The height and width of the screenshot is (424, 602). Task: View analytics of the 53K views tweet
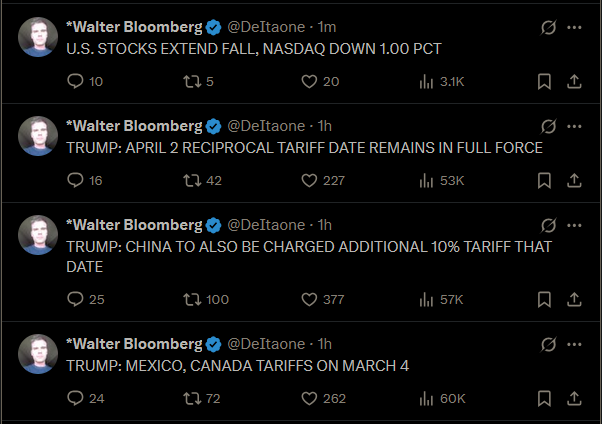pos(427,181)
